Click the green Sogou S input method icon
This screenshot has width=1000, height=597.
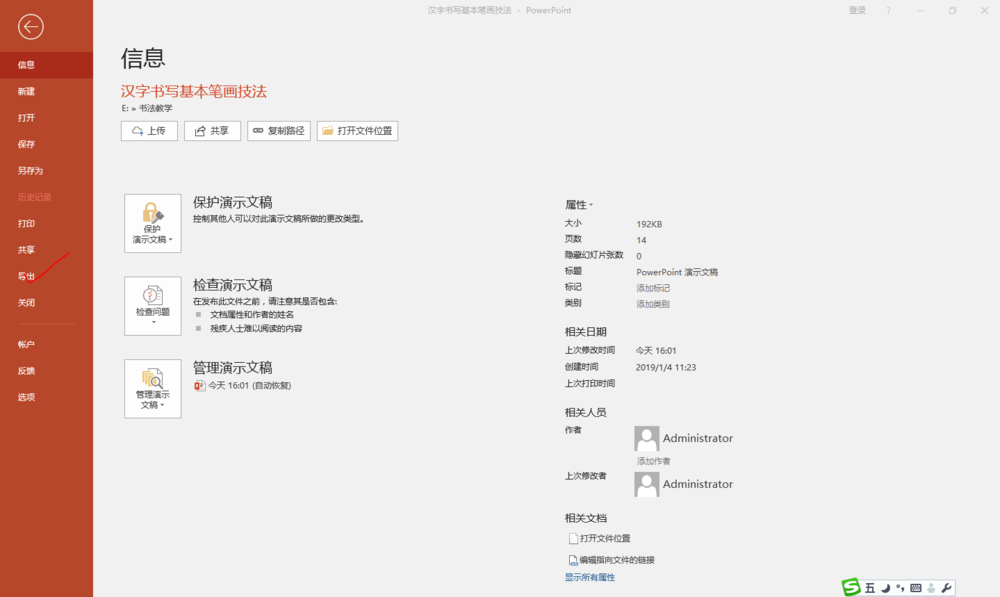(851, 587)
